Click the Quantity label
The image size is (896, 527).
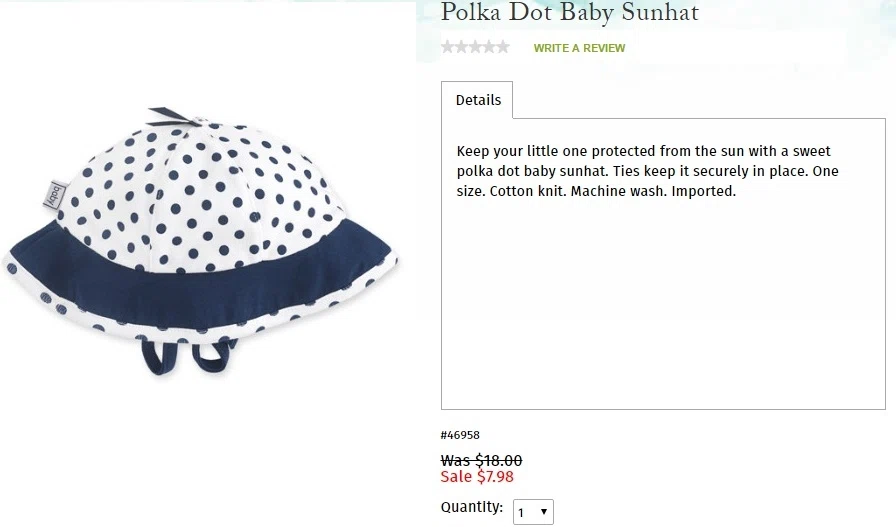(472, 507)
